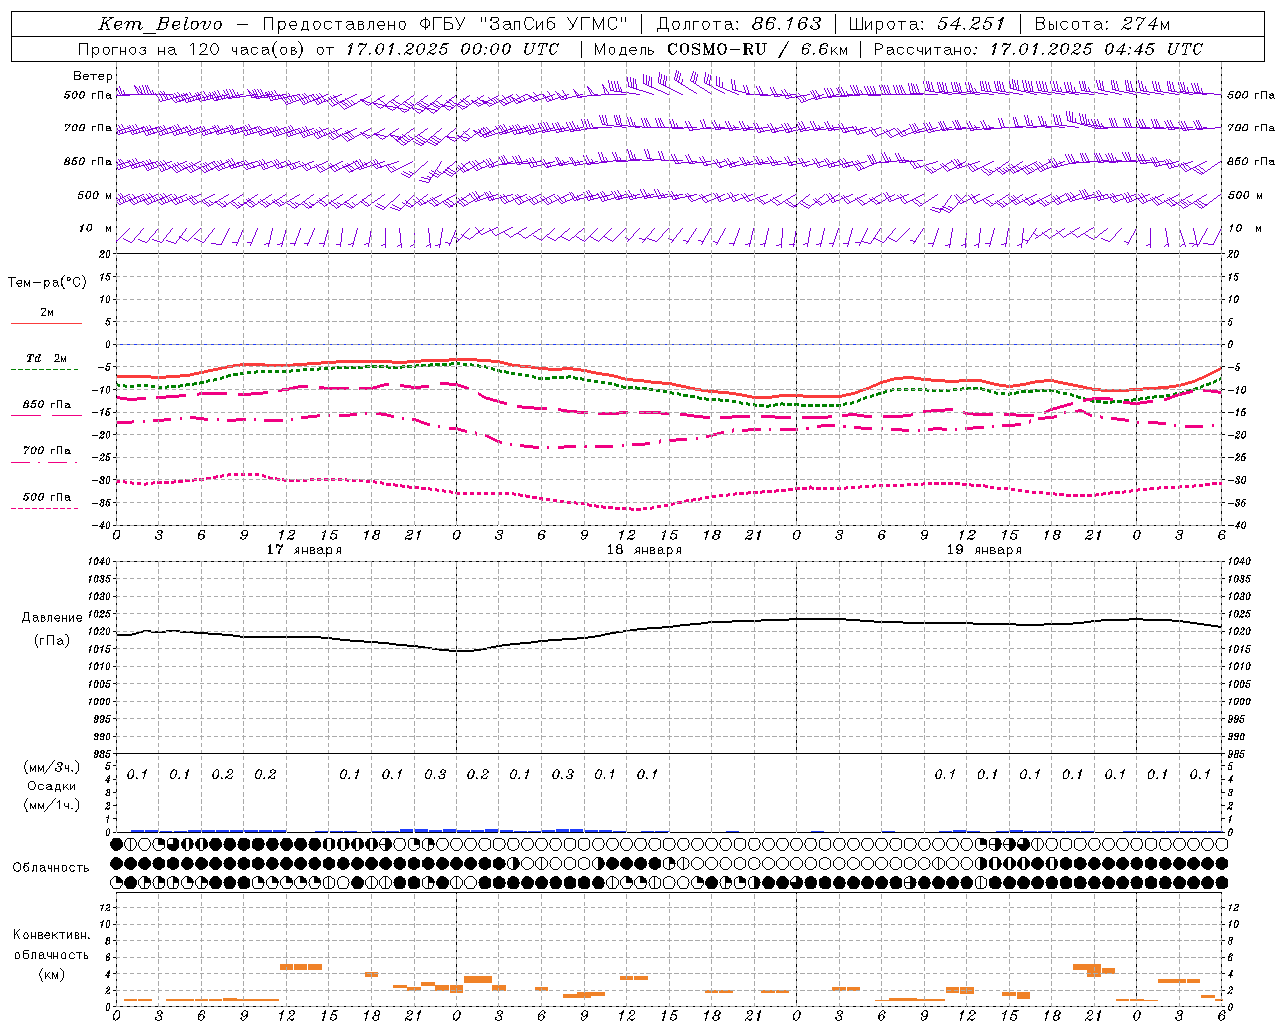This screenshot has width=1280, height=1024.
Task: Click the "(км)" unit label of convective cloudiness
Action: tap(52, 974)
